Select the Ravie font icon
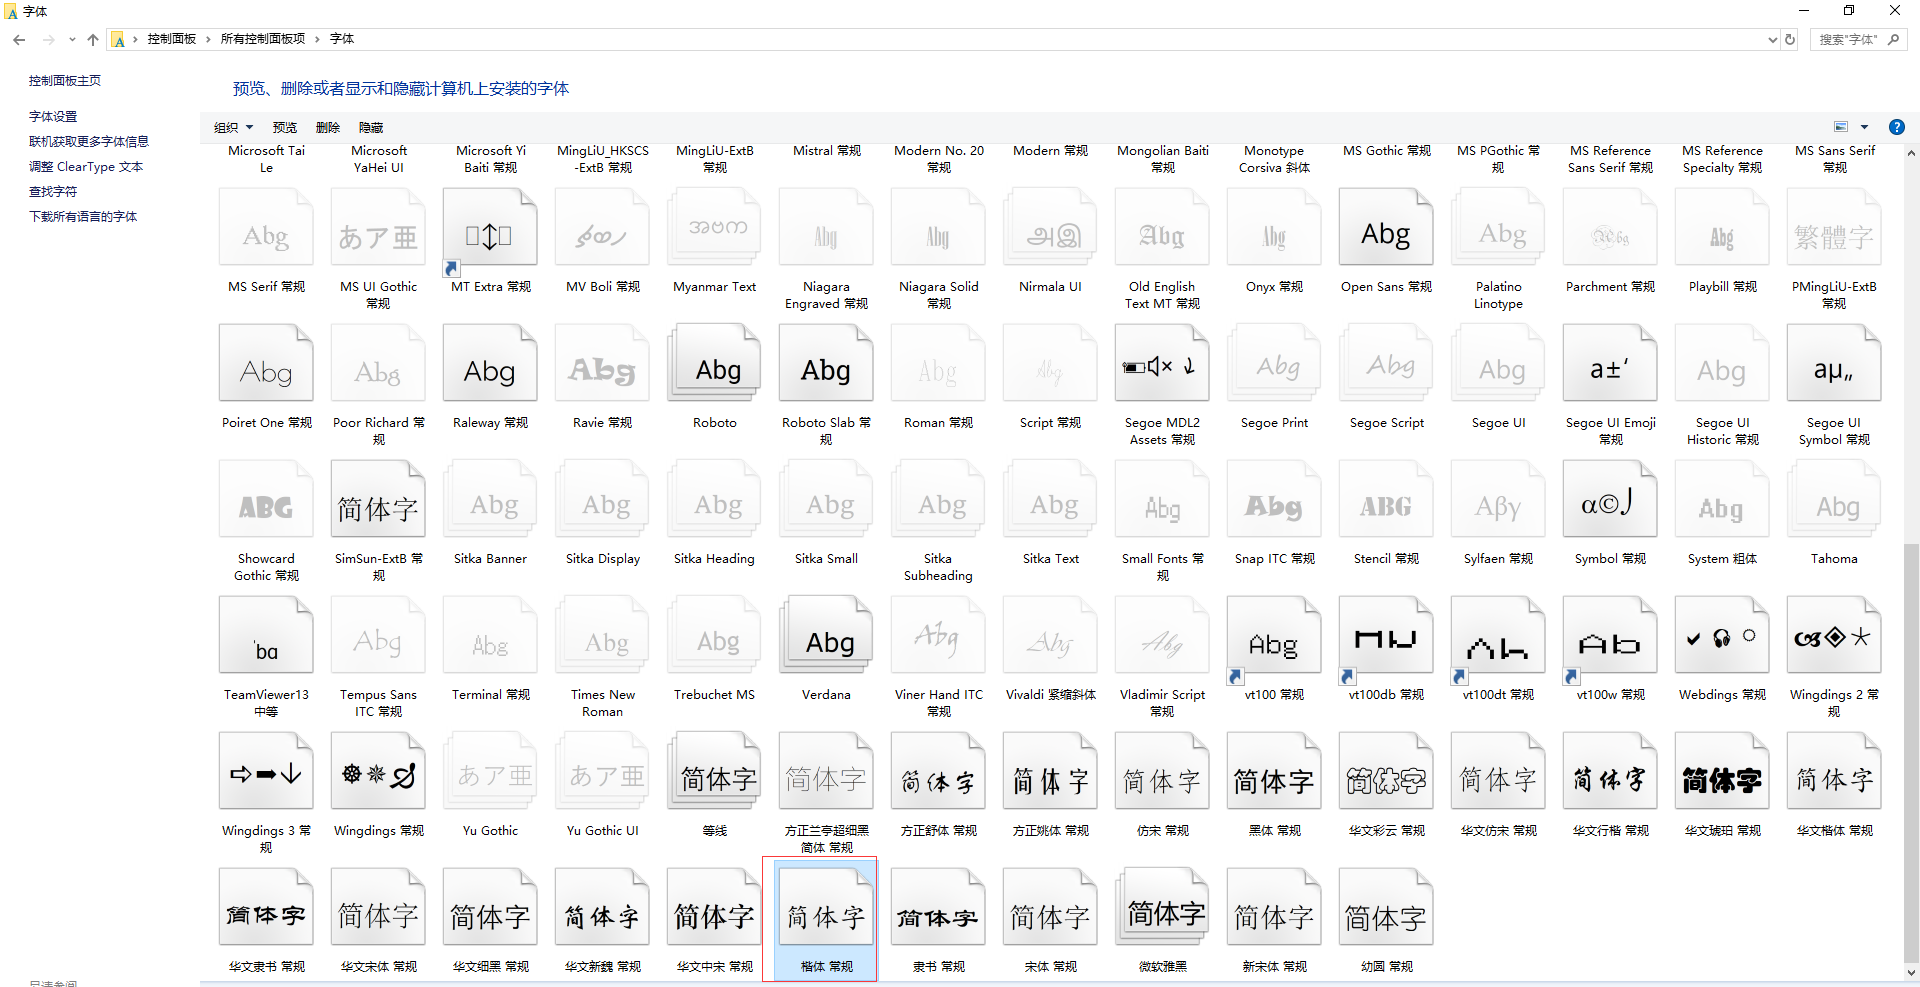This screenshot has height=987, width=1920. click(x=602, y=364)
